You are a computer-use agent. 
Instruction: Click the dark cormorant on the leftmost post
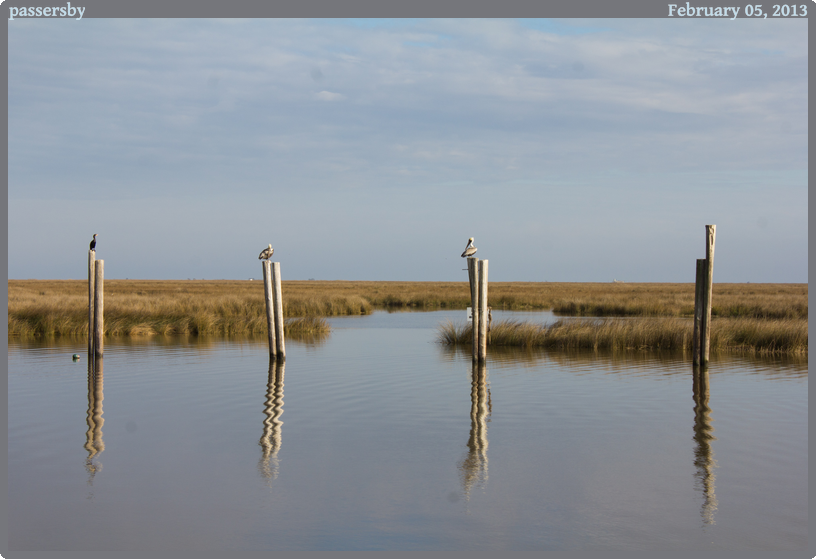pyautogui.click(x=93, y=242)
